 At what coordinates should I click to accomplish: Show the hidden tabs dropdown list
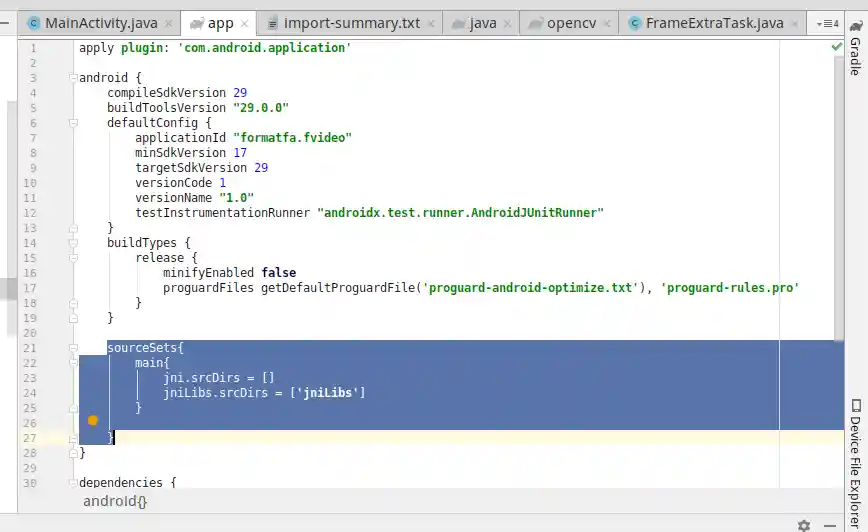(x=827, y=23)
